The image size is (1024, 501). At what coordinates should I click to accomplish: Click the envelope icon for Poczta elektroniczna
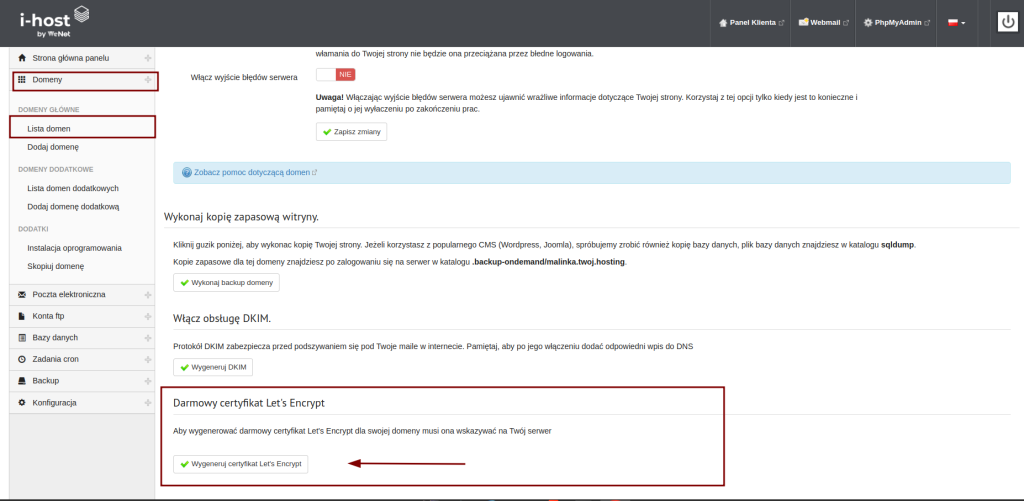click(22, 295)
